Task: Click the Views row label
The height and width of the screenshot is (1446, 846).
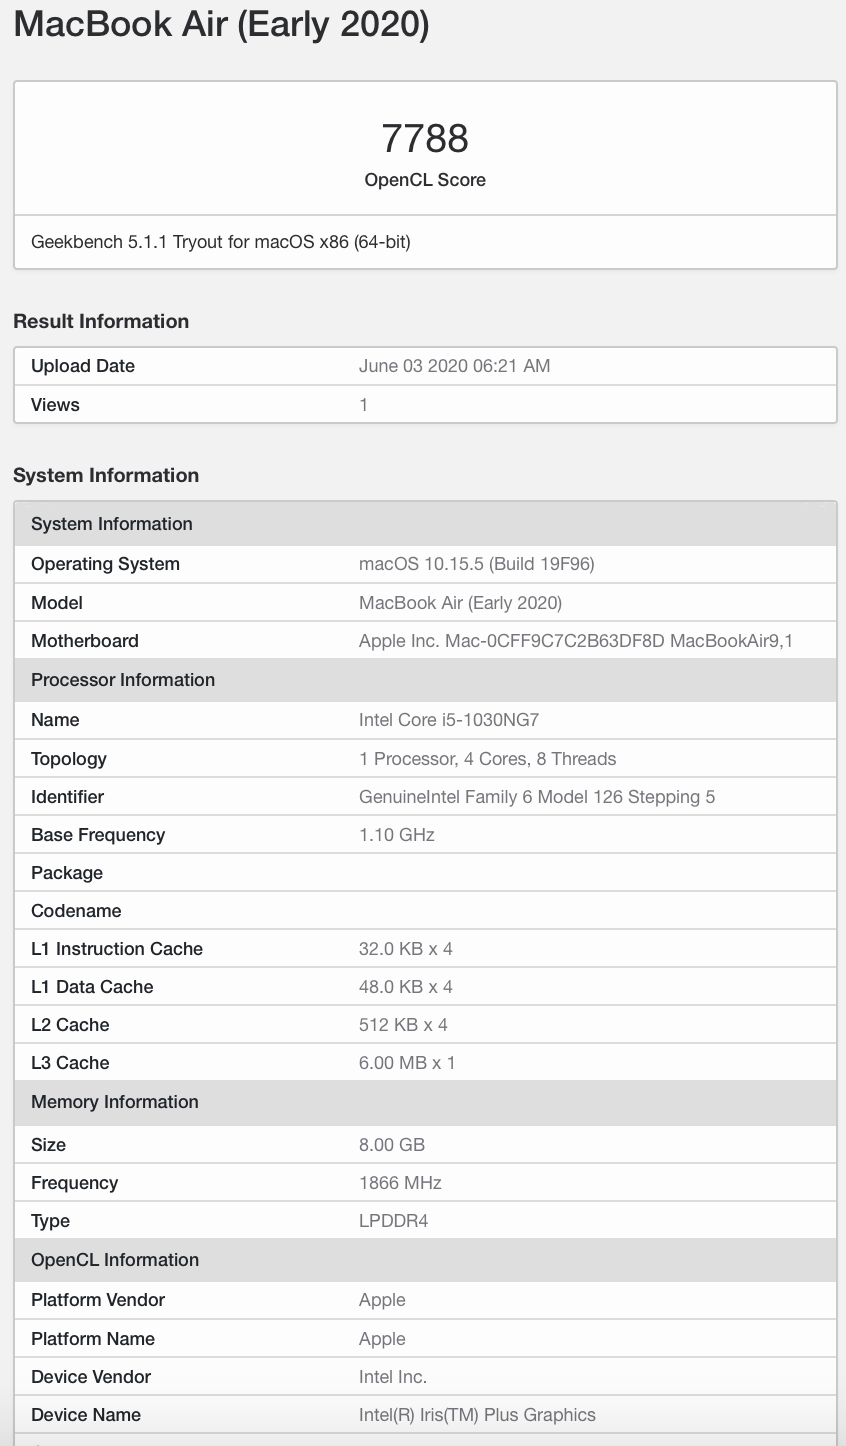Action: [55, 405]
